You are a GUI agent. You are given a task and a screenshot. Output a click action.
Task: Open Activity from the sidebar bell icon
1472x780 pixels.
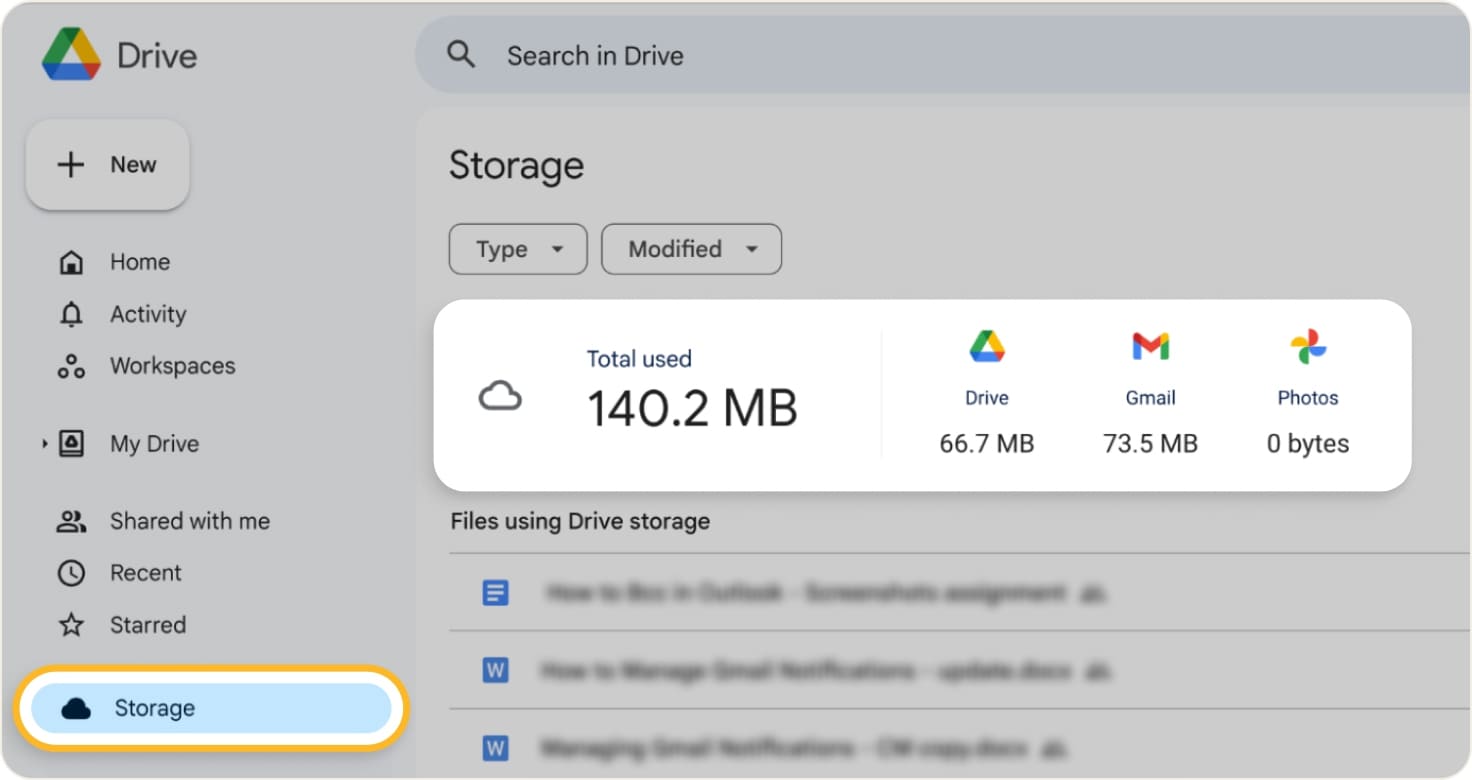pyautogui.click(x=71, y=313)
